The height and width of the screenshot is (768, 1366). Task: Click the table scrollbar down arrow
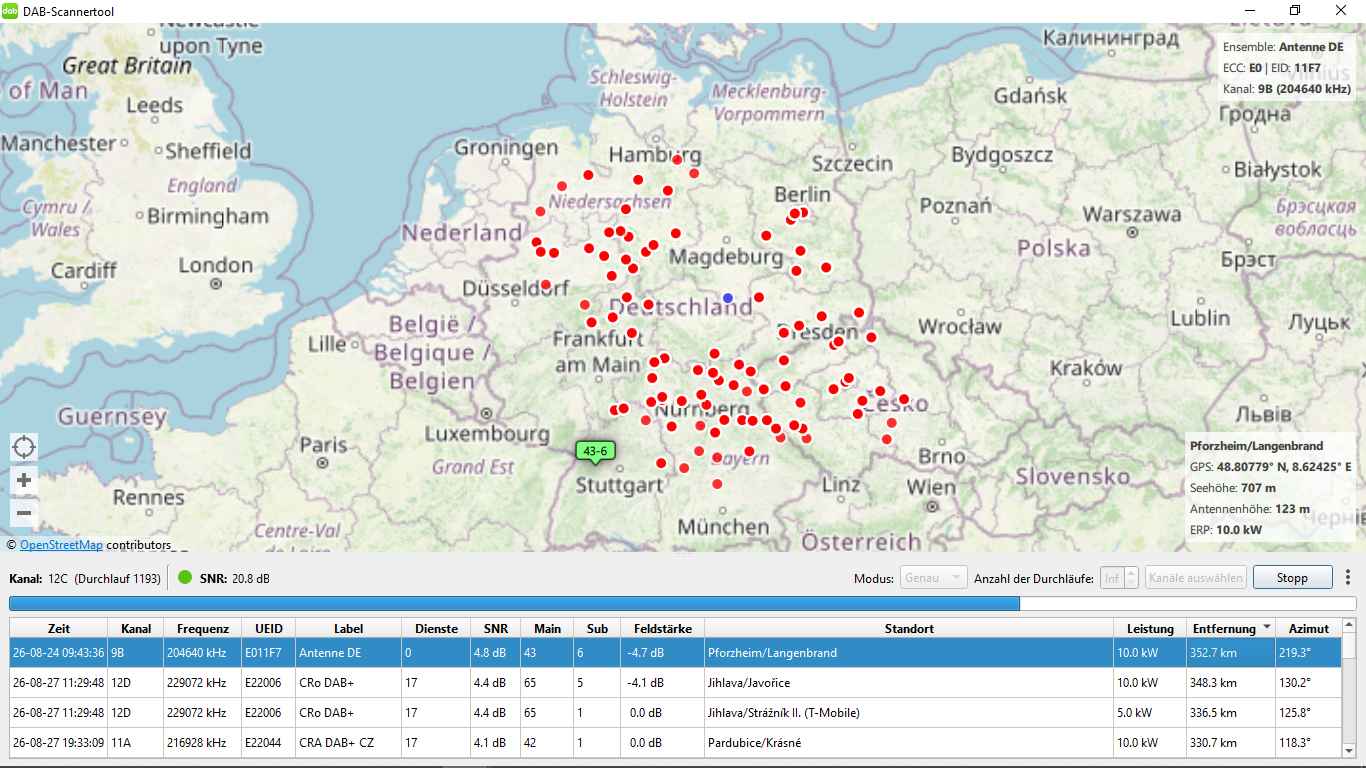click(1349, 750)
